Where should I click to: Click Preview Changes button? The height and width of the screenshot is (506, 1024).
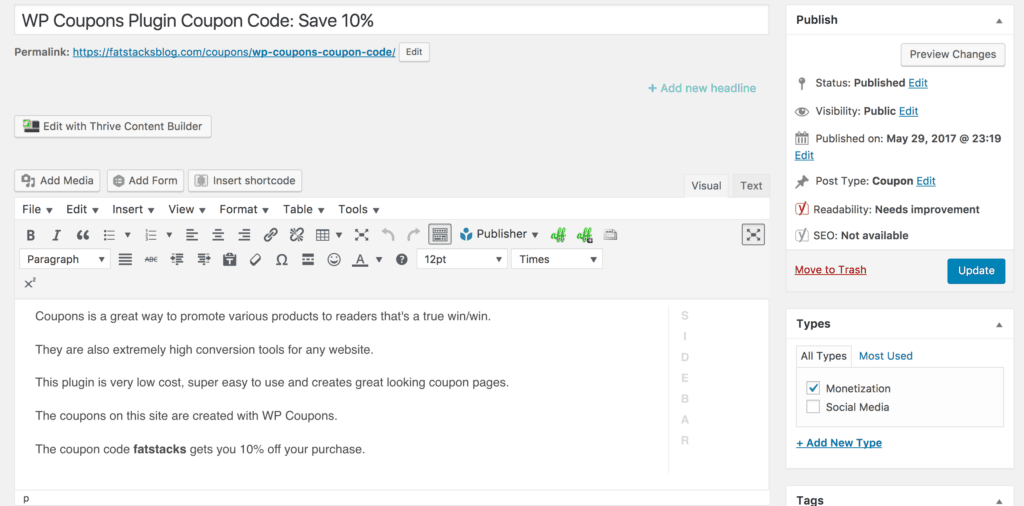(x=953, y=54)
